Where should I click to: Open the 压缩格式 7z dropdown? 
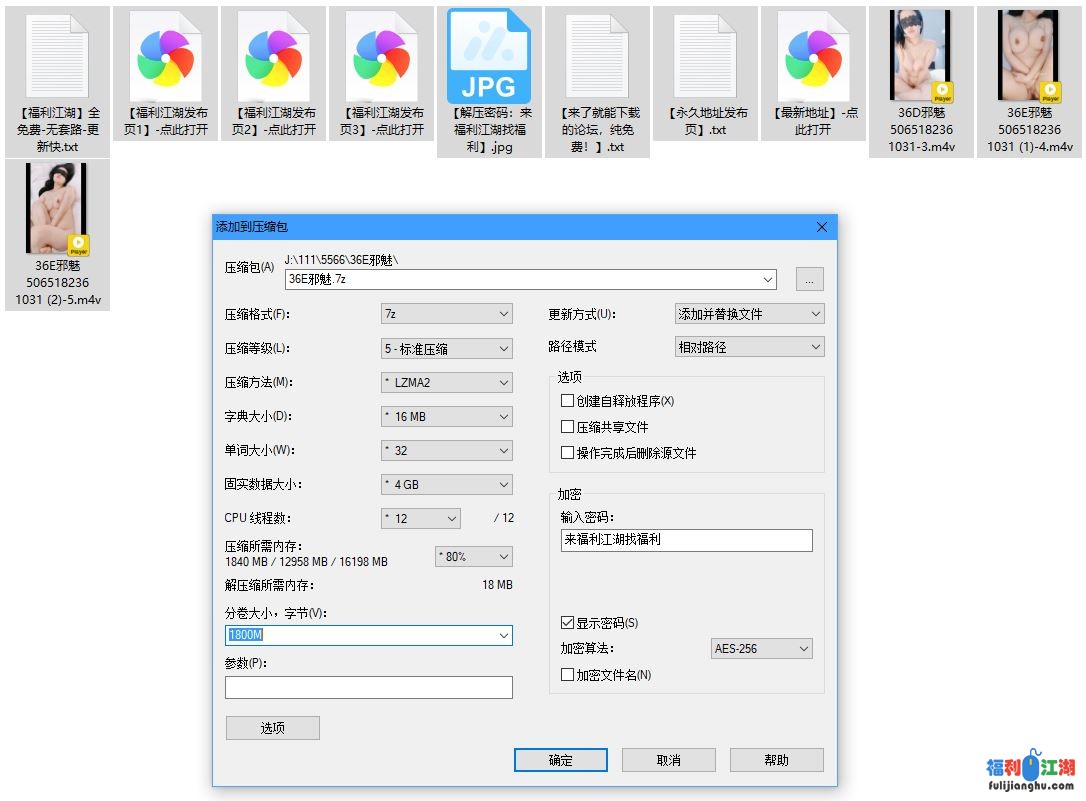pyautogui.click(x=447, y=314)
